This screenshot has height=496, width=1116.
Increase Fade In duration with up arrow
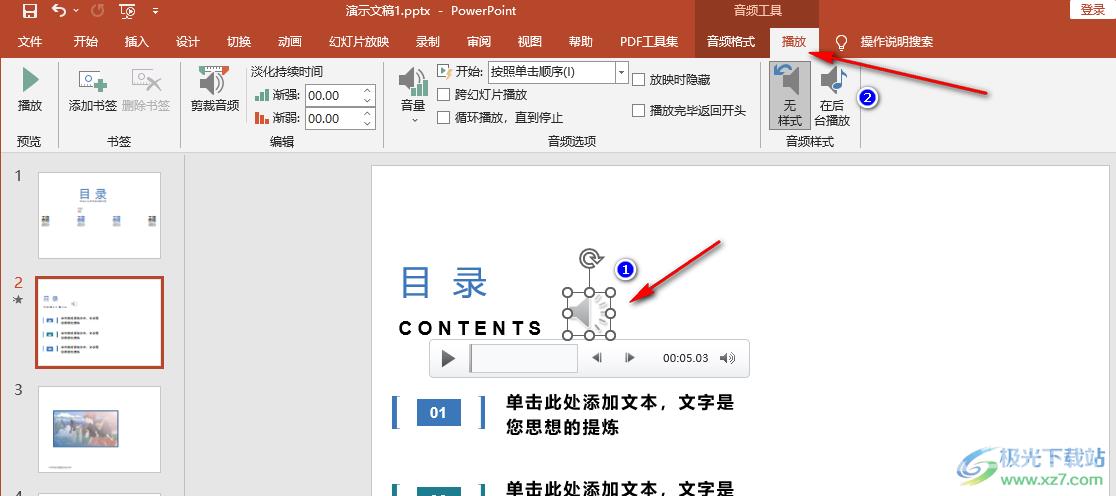point(368,90)
